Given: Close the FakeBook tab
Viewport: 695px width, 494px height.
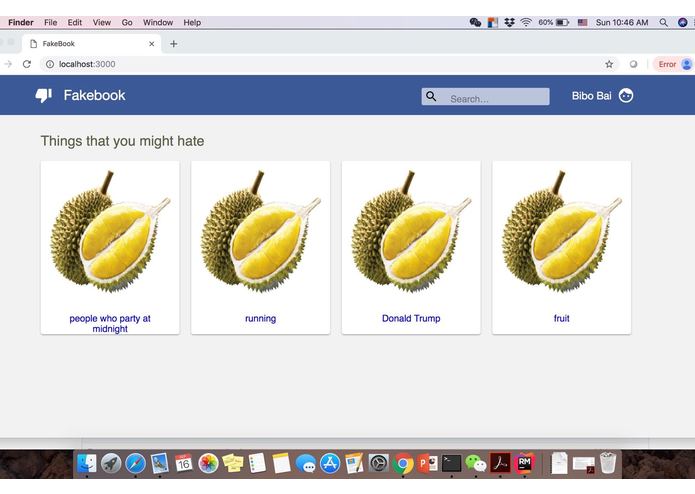Looking at the screenshot, I should (152, 44).
